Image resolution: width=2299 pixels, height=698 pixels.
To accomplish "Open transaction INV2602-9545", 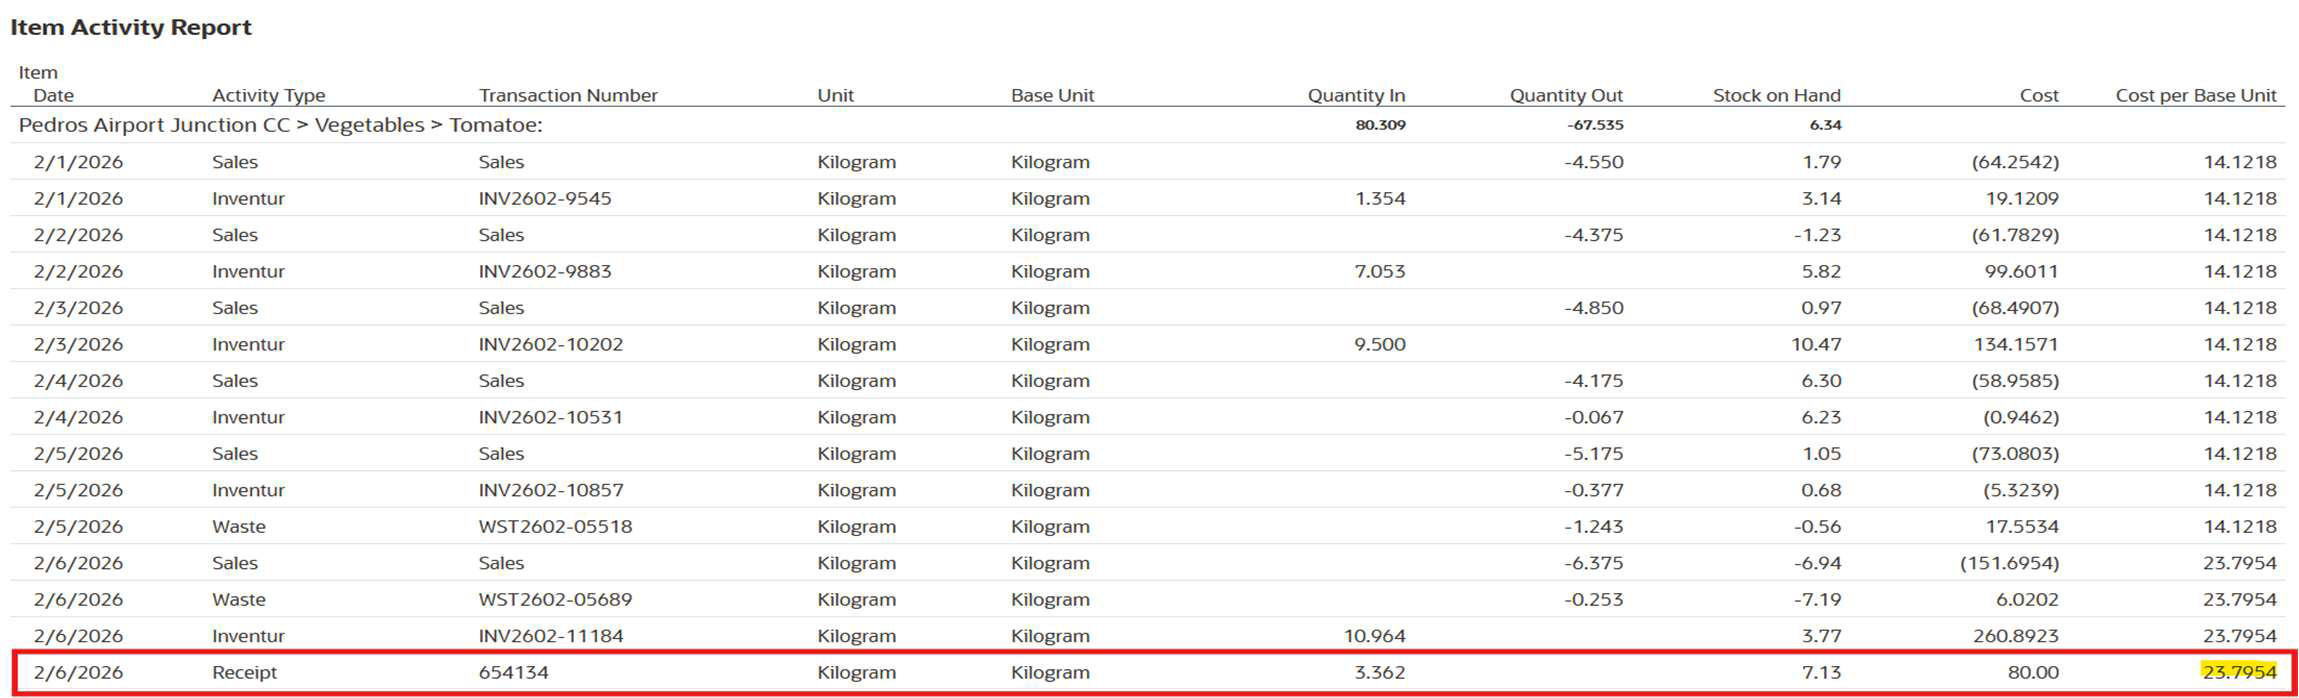I will tap(544, 198).
